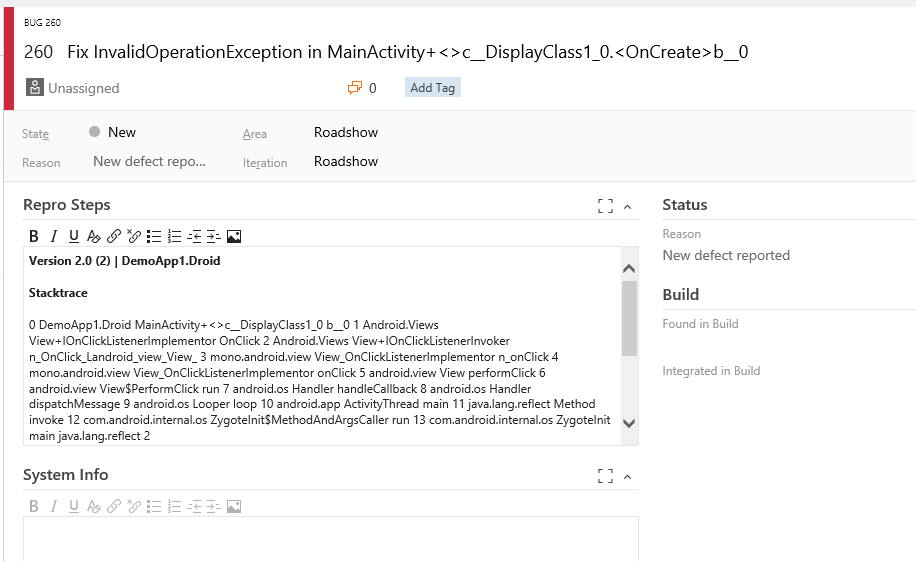Collapse the Repro Steps section
Viewport: 916px width, 561px height.
pos(628,207)
